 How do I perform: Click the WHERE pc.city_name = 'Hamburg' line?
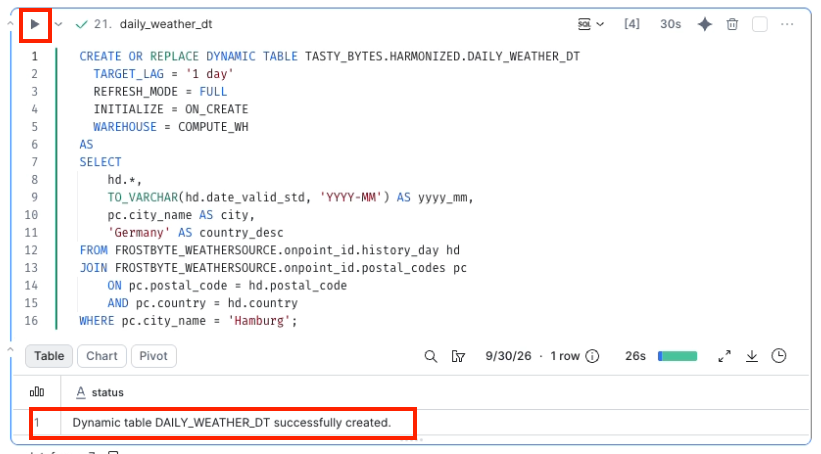point(188,320)
